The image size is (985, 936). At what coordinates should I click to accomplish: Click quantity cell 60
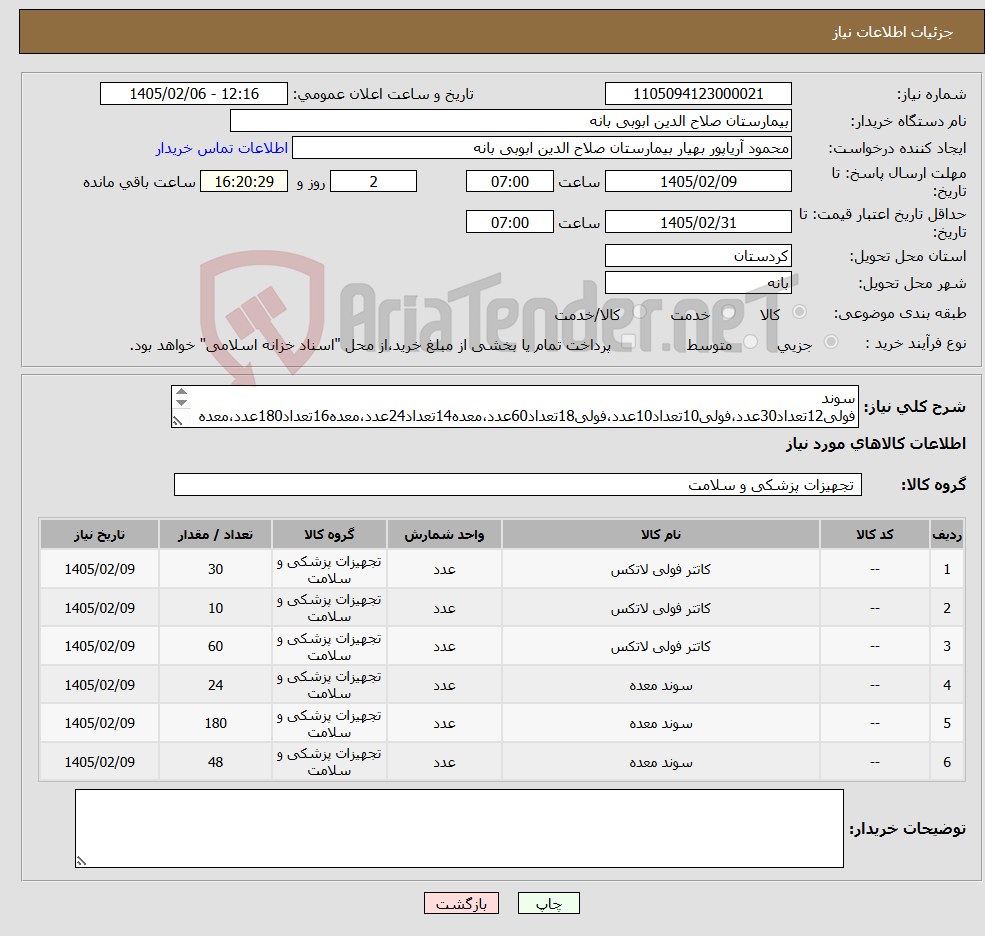click(x=215, y=646)
